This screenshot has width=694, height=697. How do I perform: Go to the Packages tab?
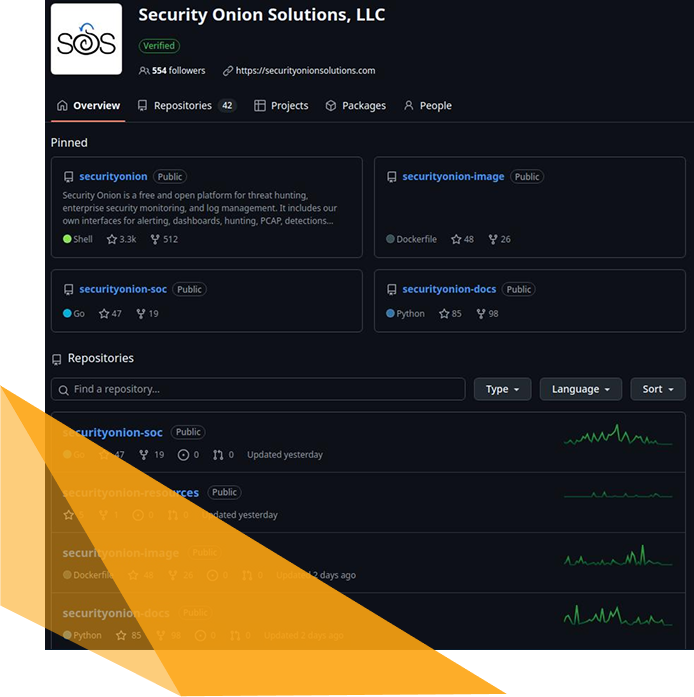[355, 106]
